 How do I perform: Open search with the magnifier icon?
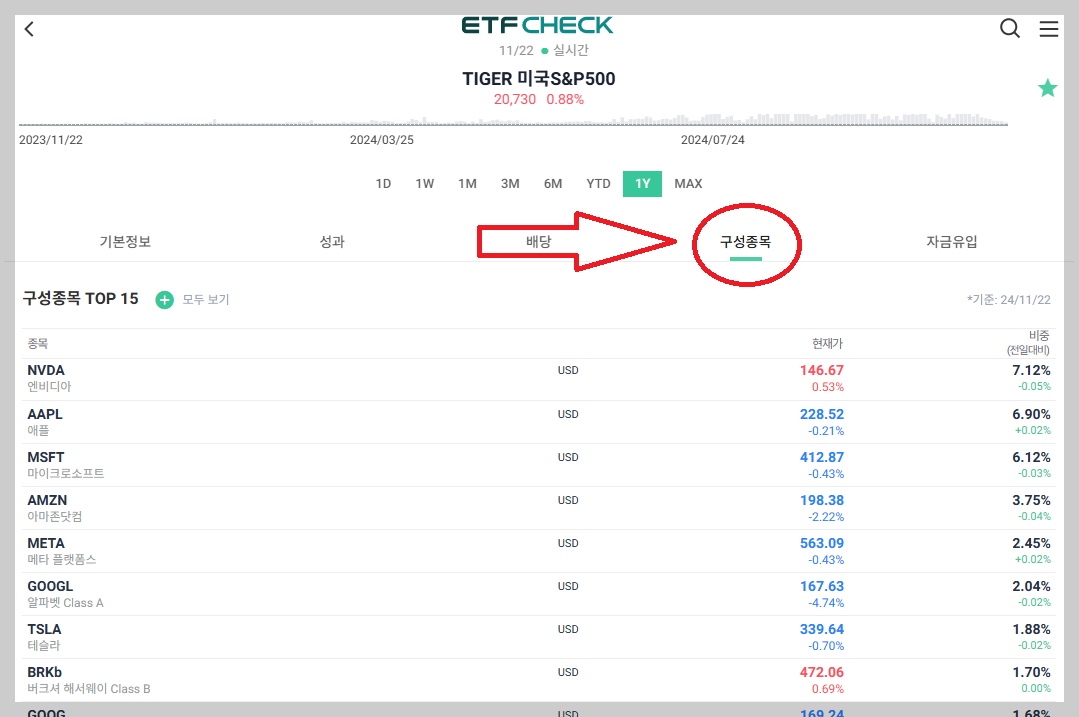pos(1009,28)
